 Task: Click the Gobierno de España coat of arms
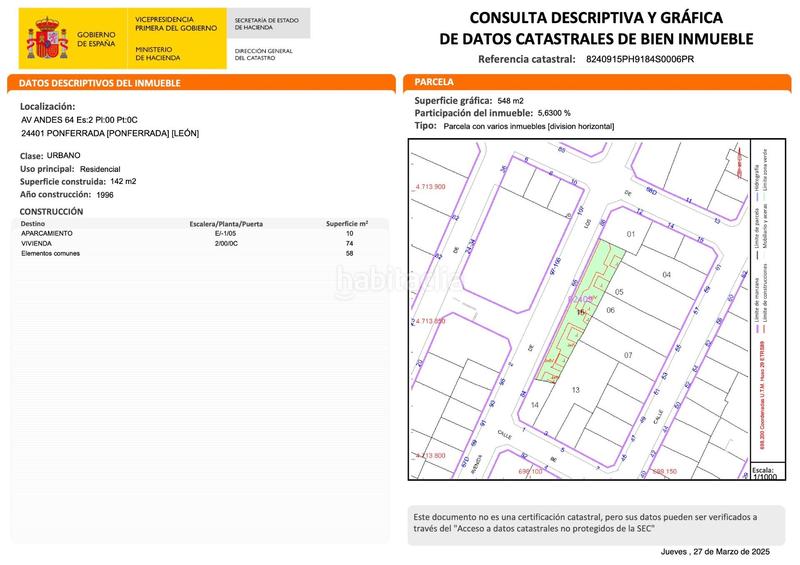[47, 39]
